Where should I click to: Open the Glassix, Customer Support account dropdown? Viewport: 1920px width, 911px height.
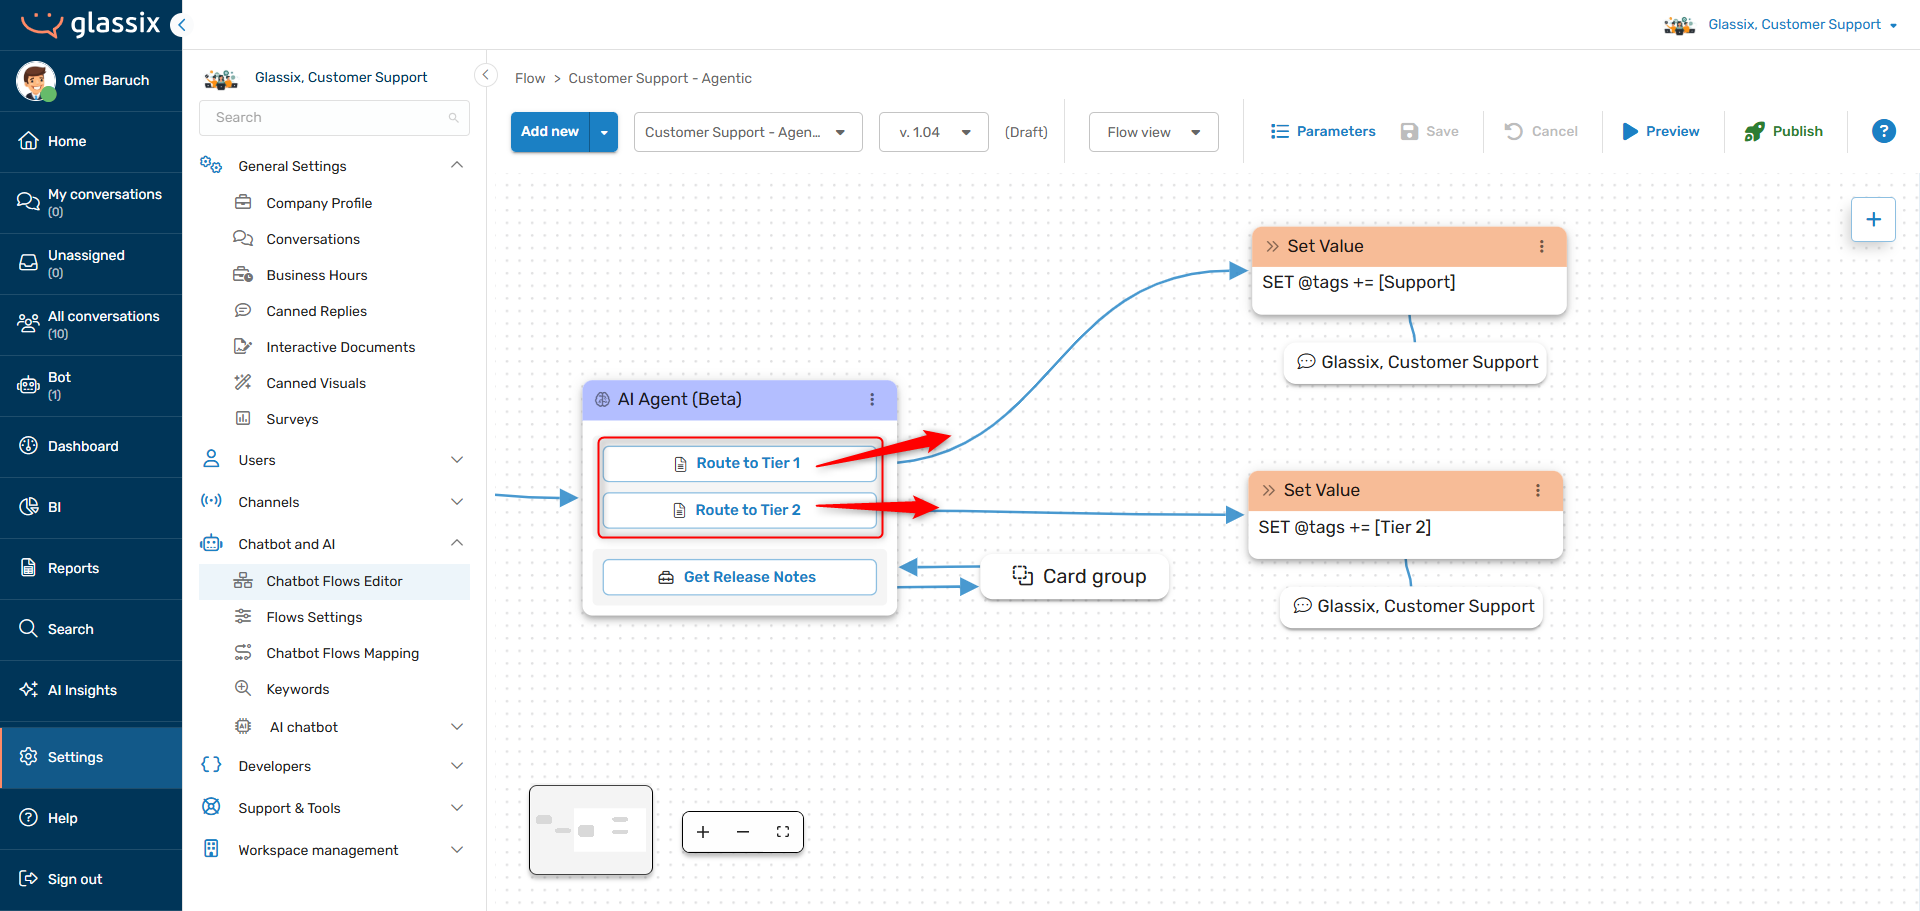pyautogui.click(x=1802, y=25)
